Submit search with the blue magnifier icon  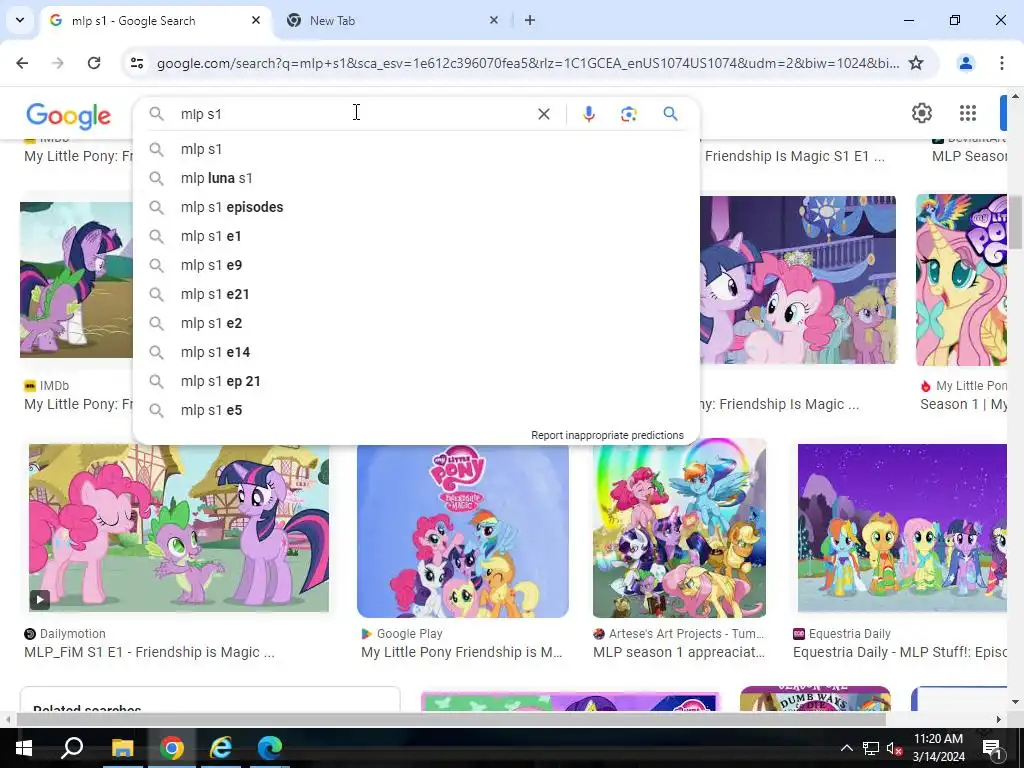point(670,114)
